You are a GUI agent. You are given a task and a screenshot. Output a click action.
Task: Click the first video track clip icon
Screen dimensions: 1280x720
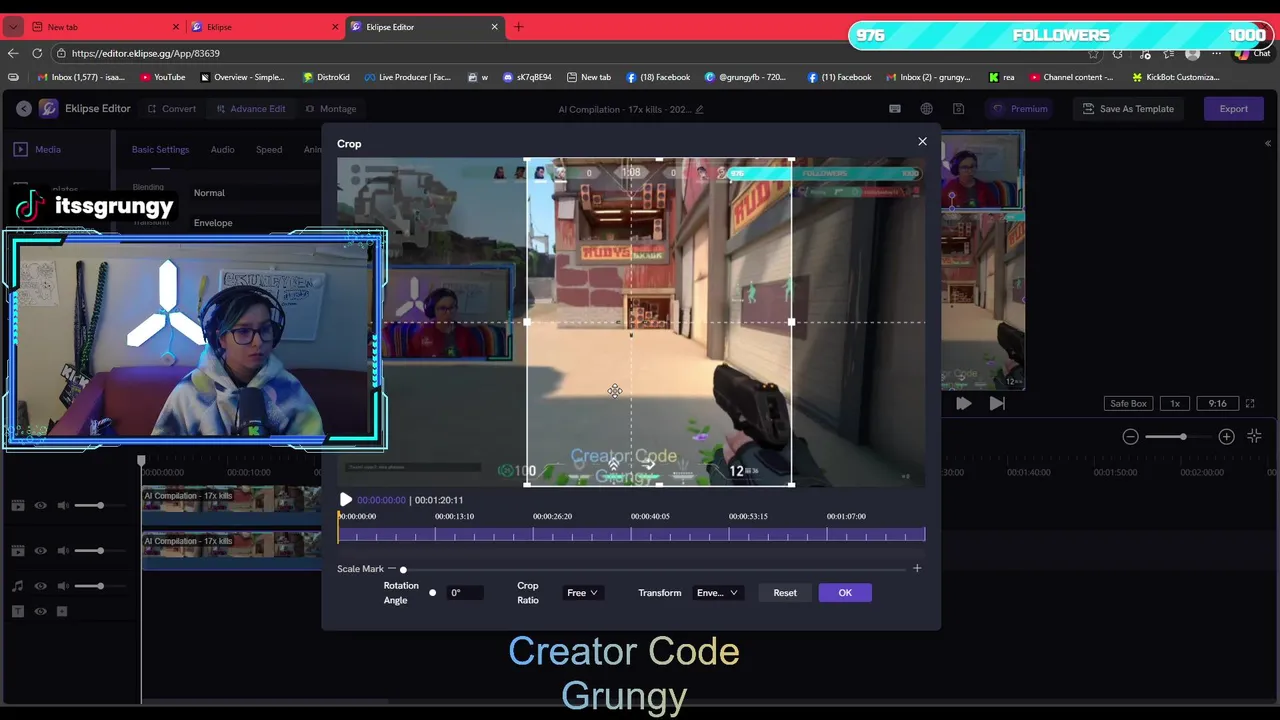pyautogui.click(x=17, y=506)
